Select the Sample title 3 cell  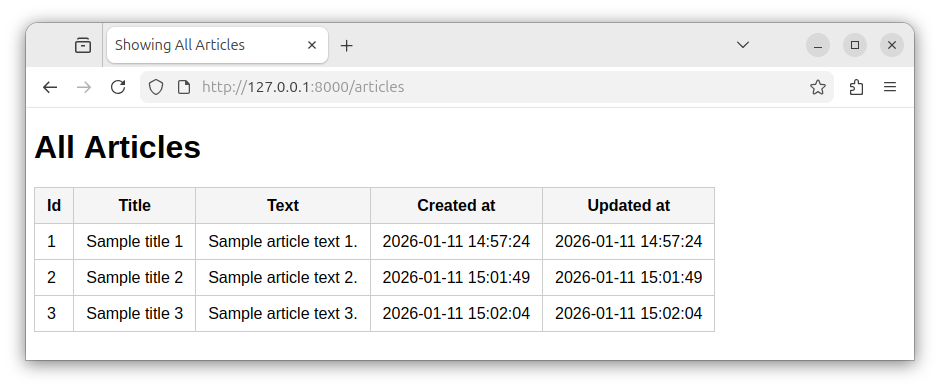tap(134, 313)
